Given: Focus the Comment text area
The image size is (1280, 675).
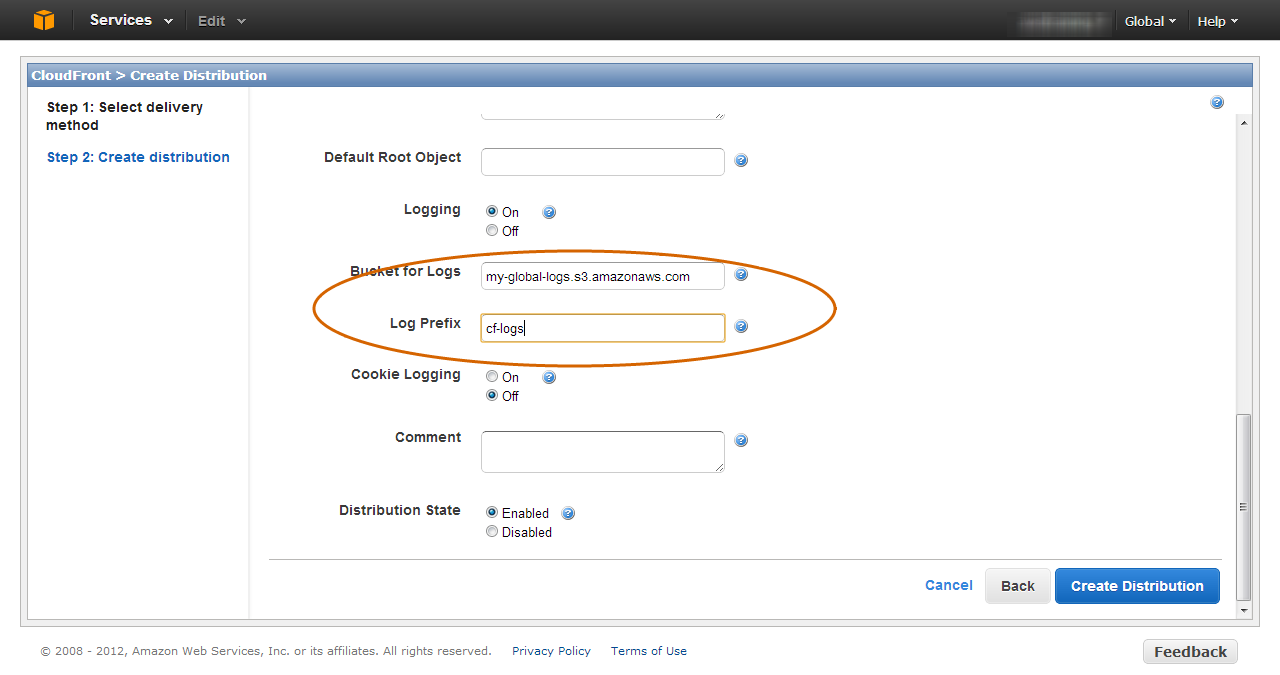Looking at the screenshot, I should (x=603, y=452).
